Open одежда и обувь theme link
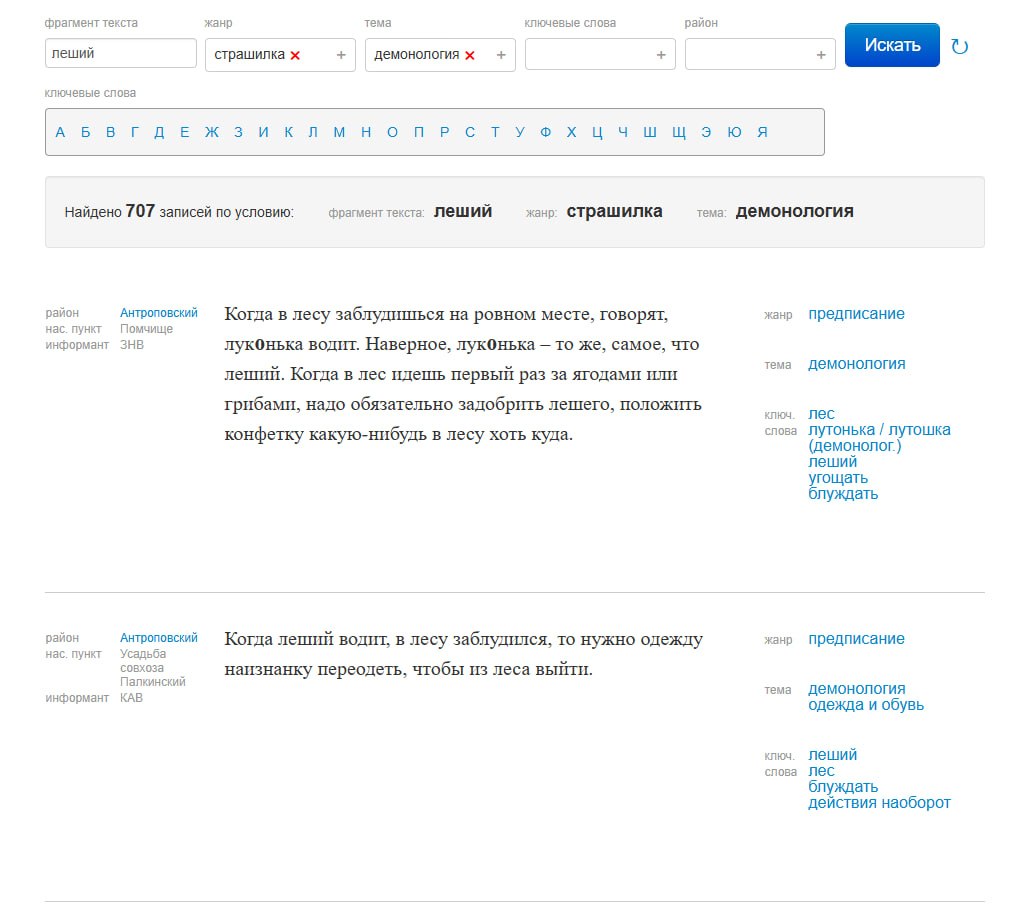 866,705
